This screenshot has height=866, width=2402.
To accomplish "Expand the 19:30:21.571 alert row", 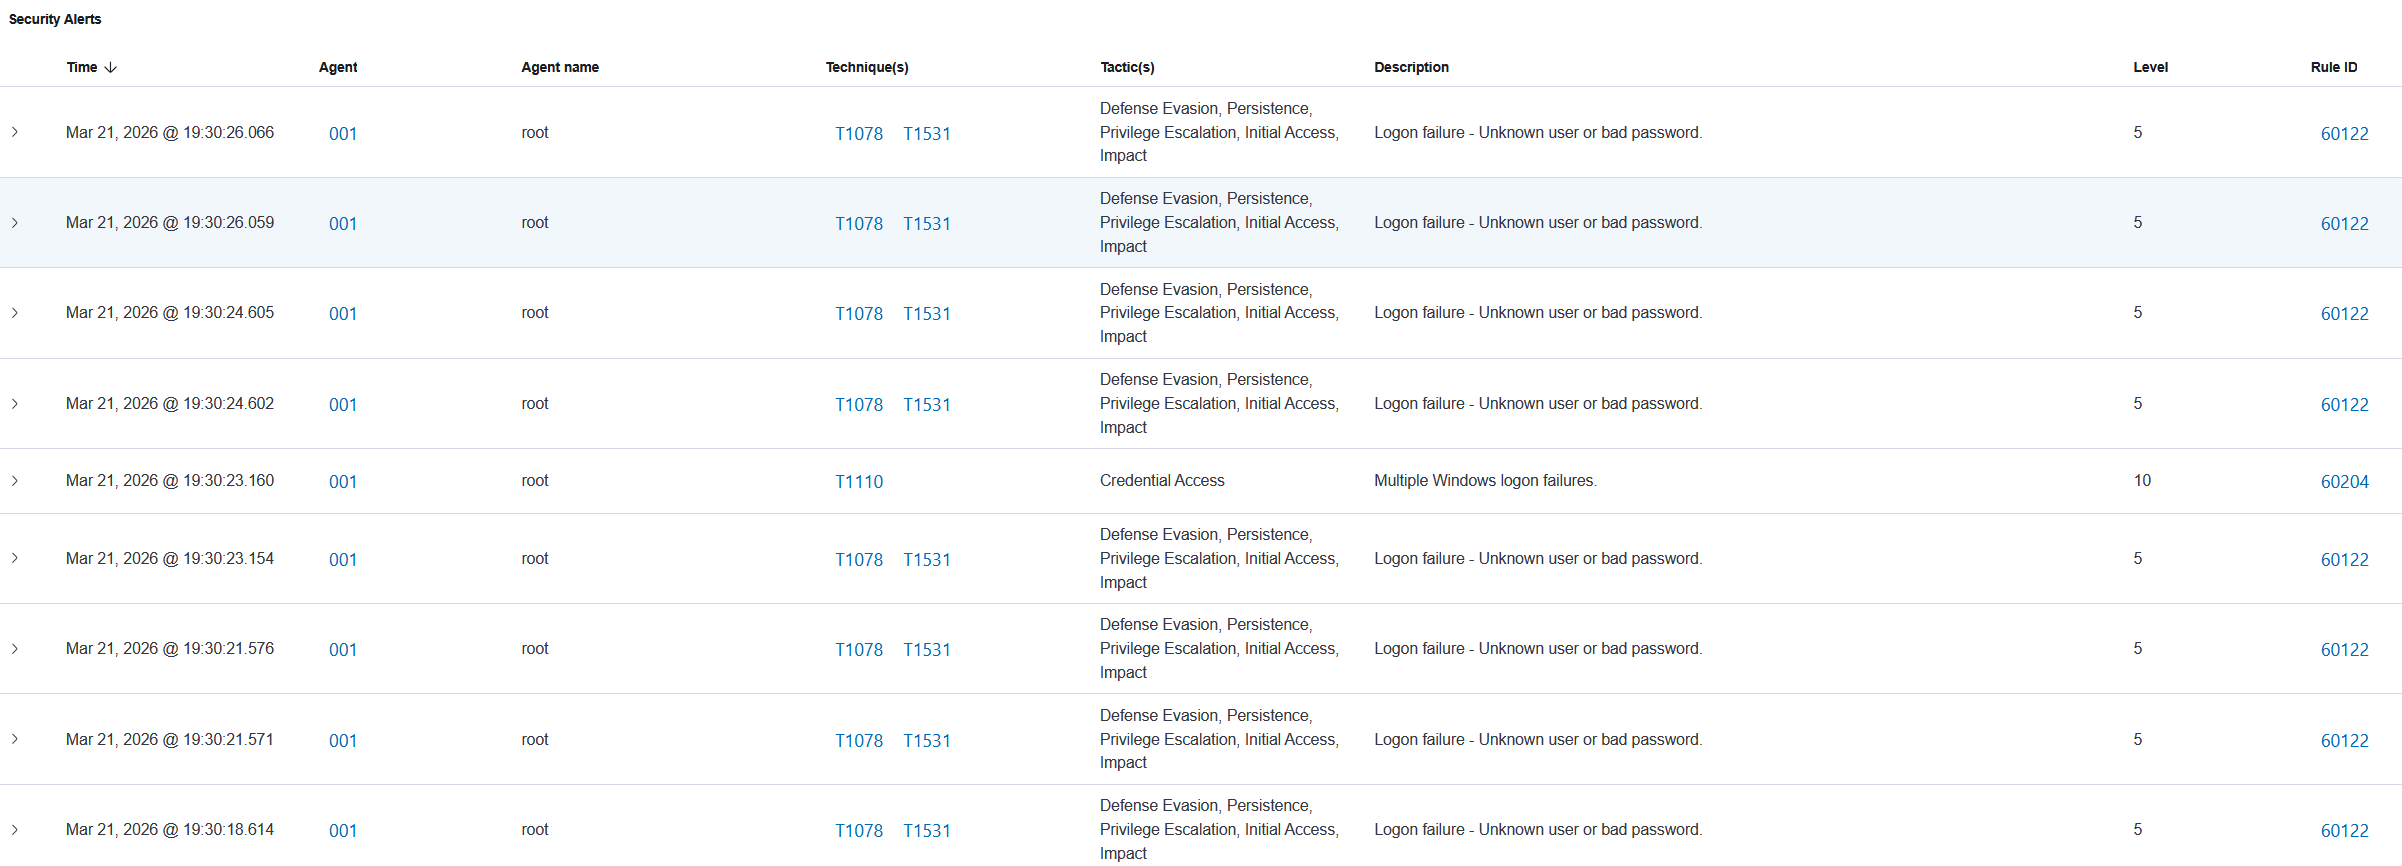I will tap(15, 740).
